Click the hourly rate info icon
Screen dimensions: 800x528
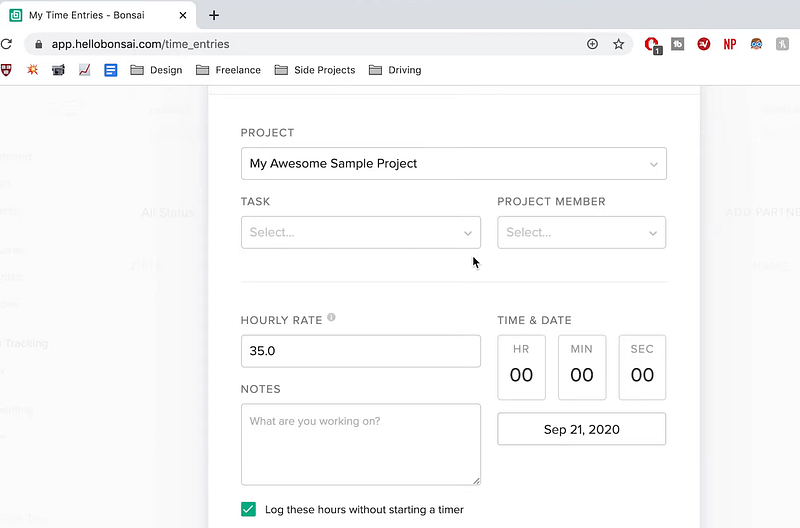coord(331,318)
